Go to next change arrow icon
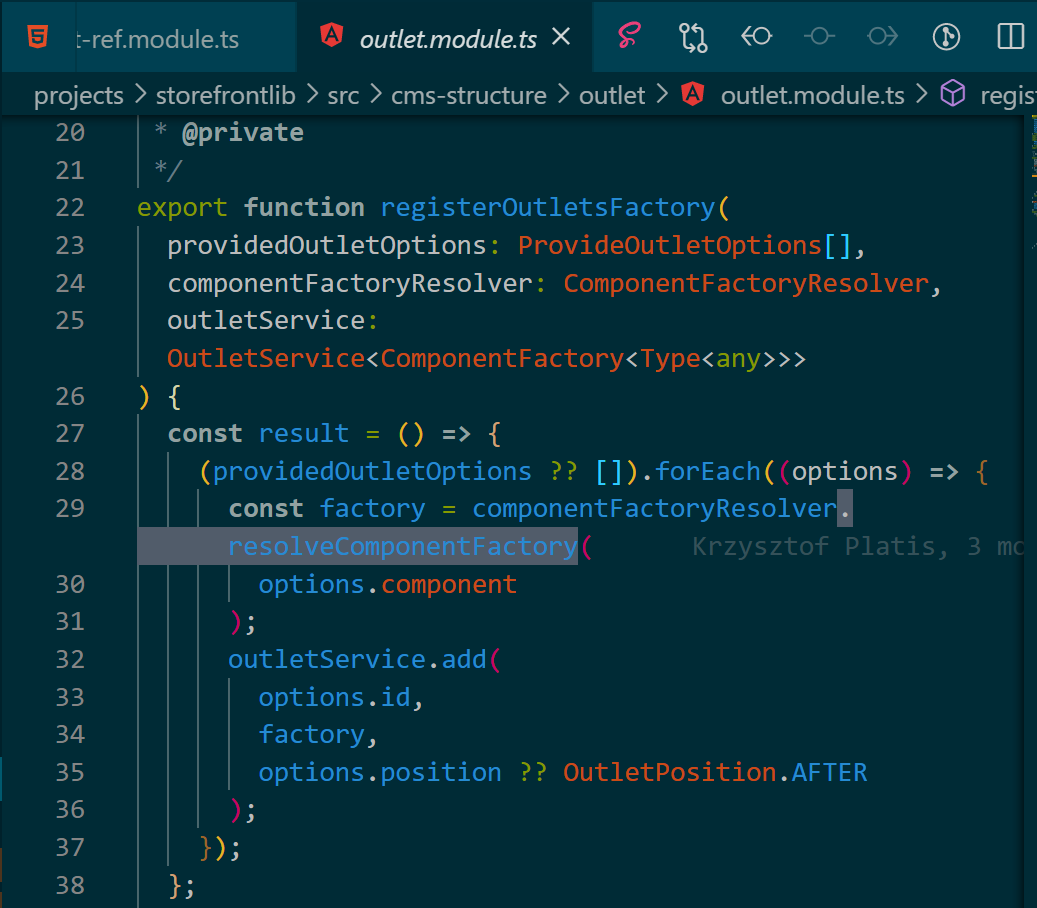This screenshot has width=1037, height=908. [882, 36]
